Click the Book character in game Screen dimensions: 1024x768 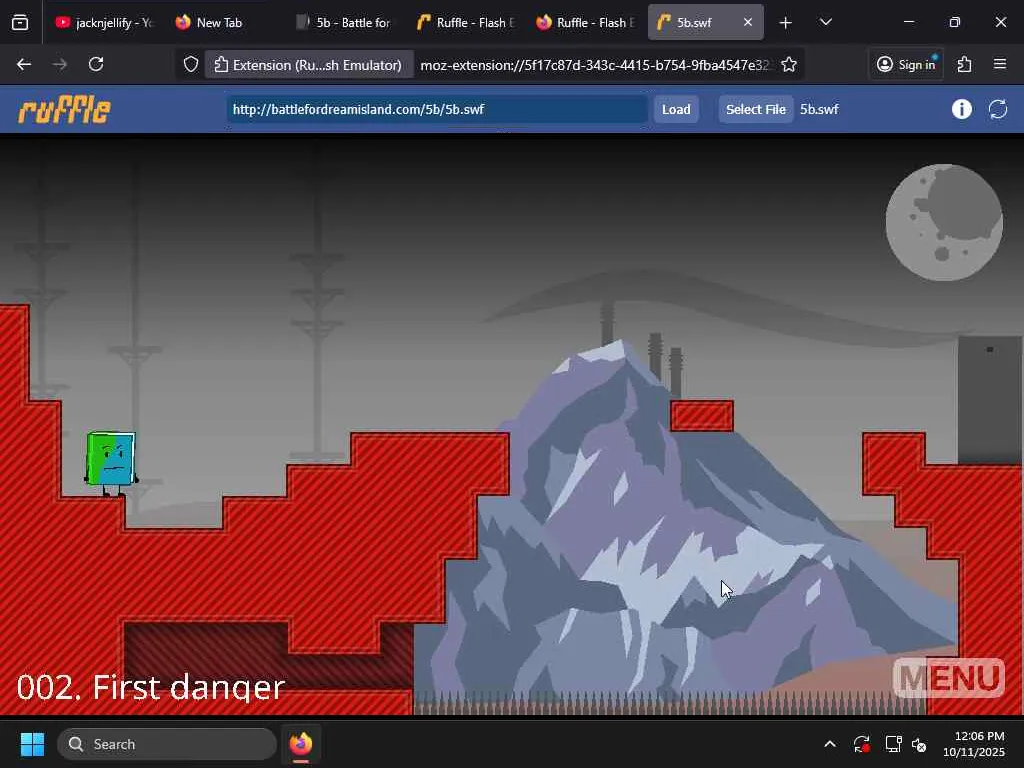coord(111,462)
